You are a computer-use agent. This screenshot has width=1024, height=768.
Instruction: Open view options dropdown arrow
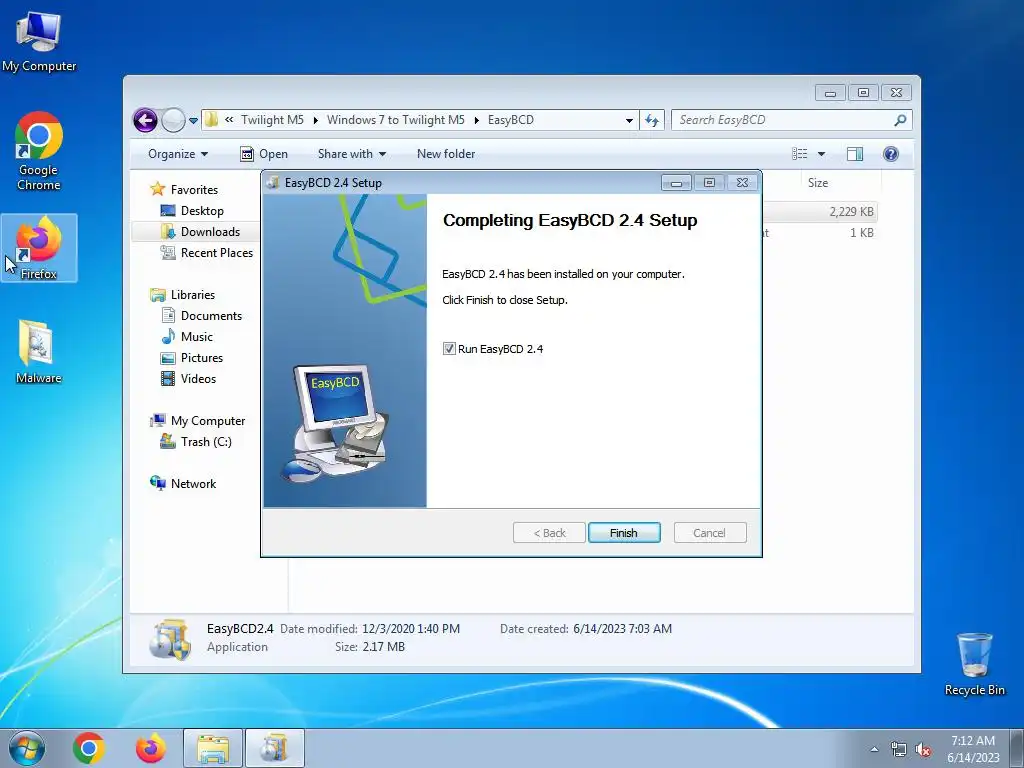pos(822,154)
